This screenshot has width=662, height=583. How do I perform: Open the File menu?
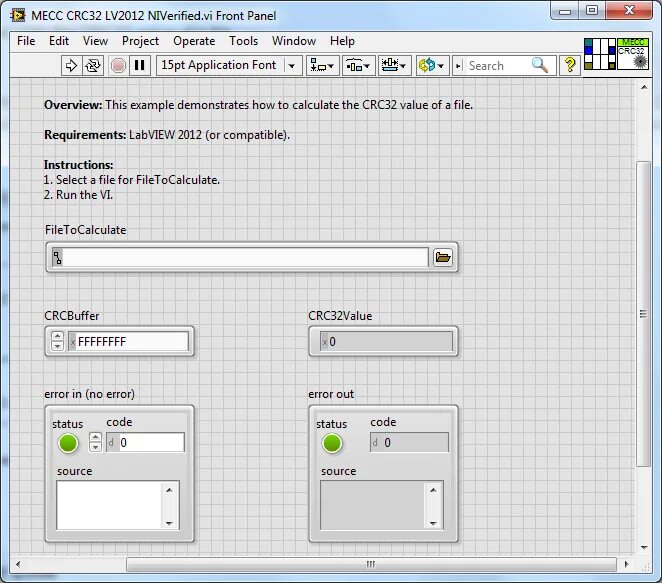(x=26, y=41)
